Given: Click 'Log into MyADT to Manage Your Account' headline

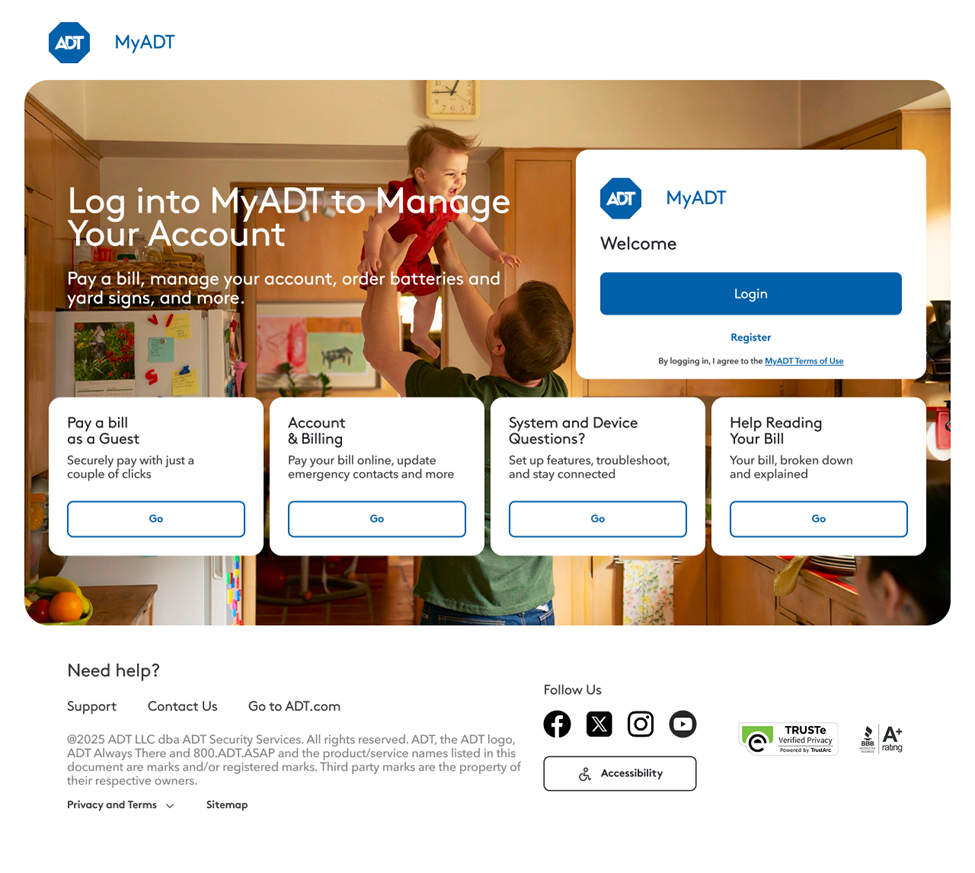Looking at the screenshot, I should pos(289,218).
